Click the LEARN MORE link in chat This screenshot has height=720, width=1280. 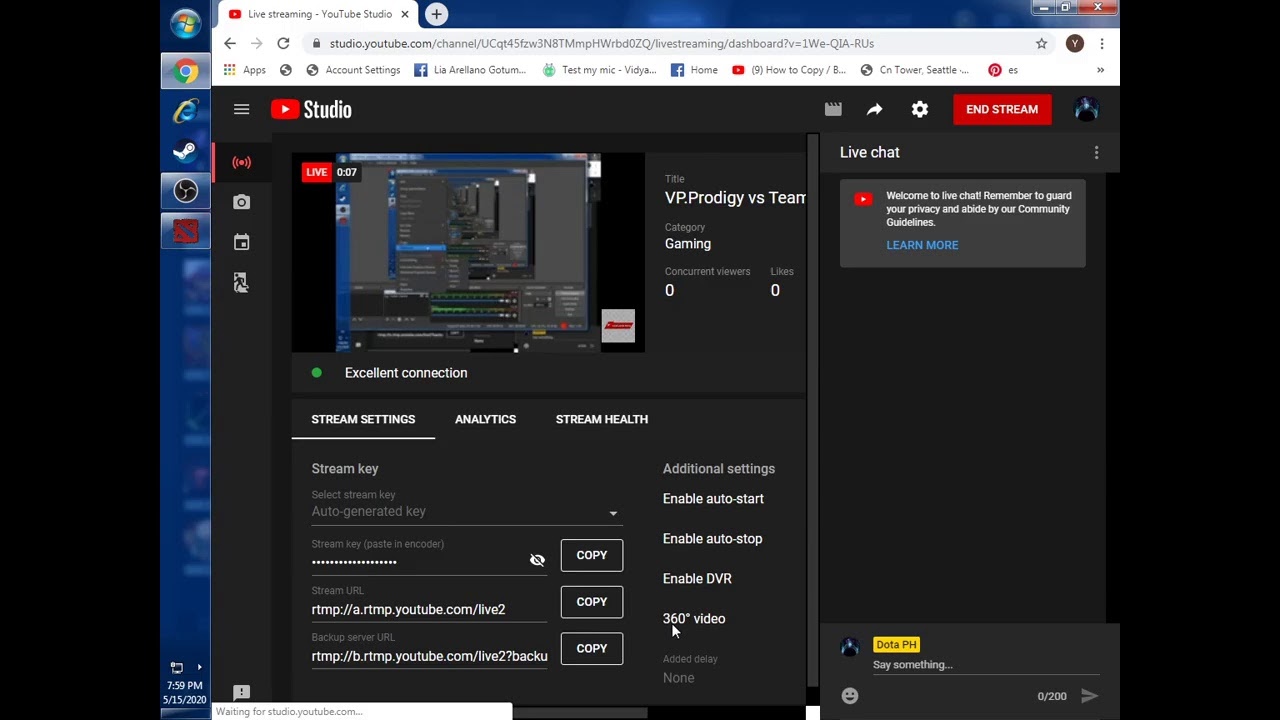922,245
